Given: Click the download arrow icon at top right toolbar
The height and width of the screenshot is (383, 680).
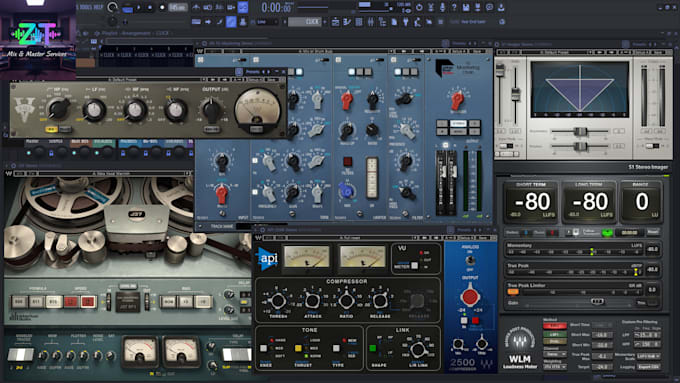Looking at the screenshot, I should tap(501, 7).
